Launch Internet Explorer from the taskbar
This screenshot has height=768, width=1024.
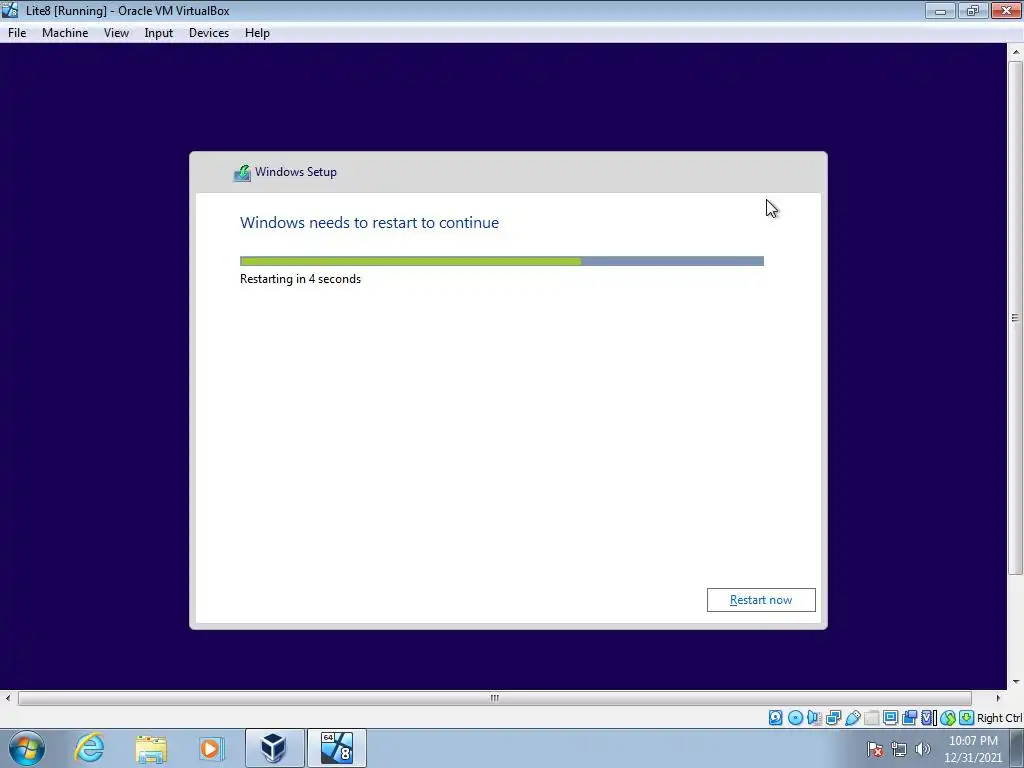tap(89, 748)
